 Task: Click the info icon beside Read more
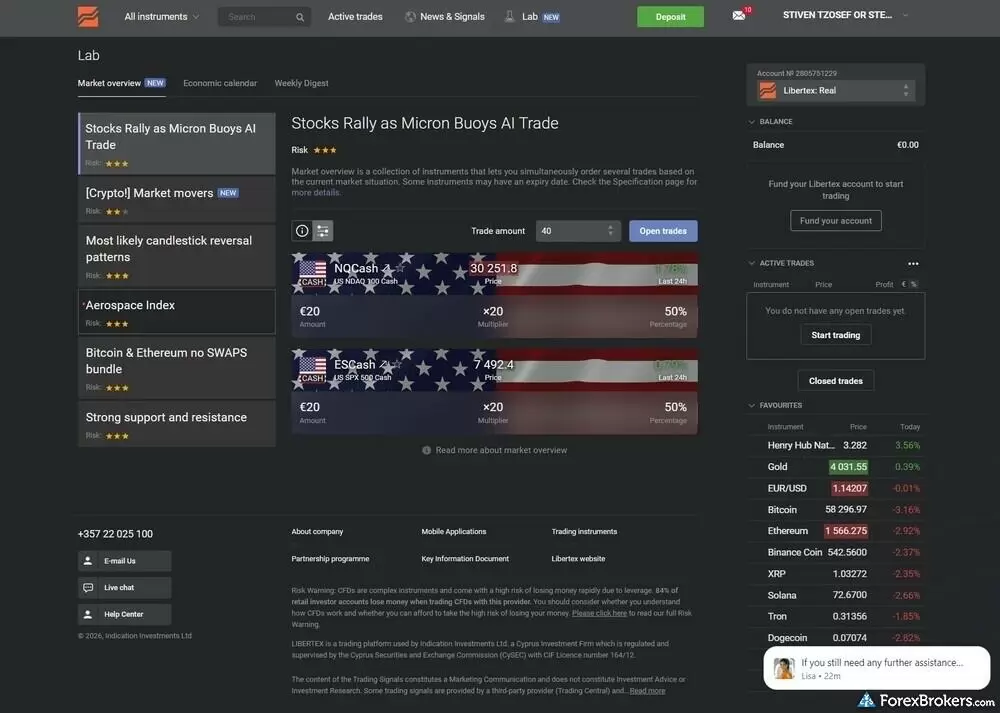[x=426, y=450]
